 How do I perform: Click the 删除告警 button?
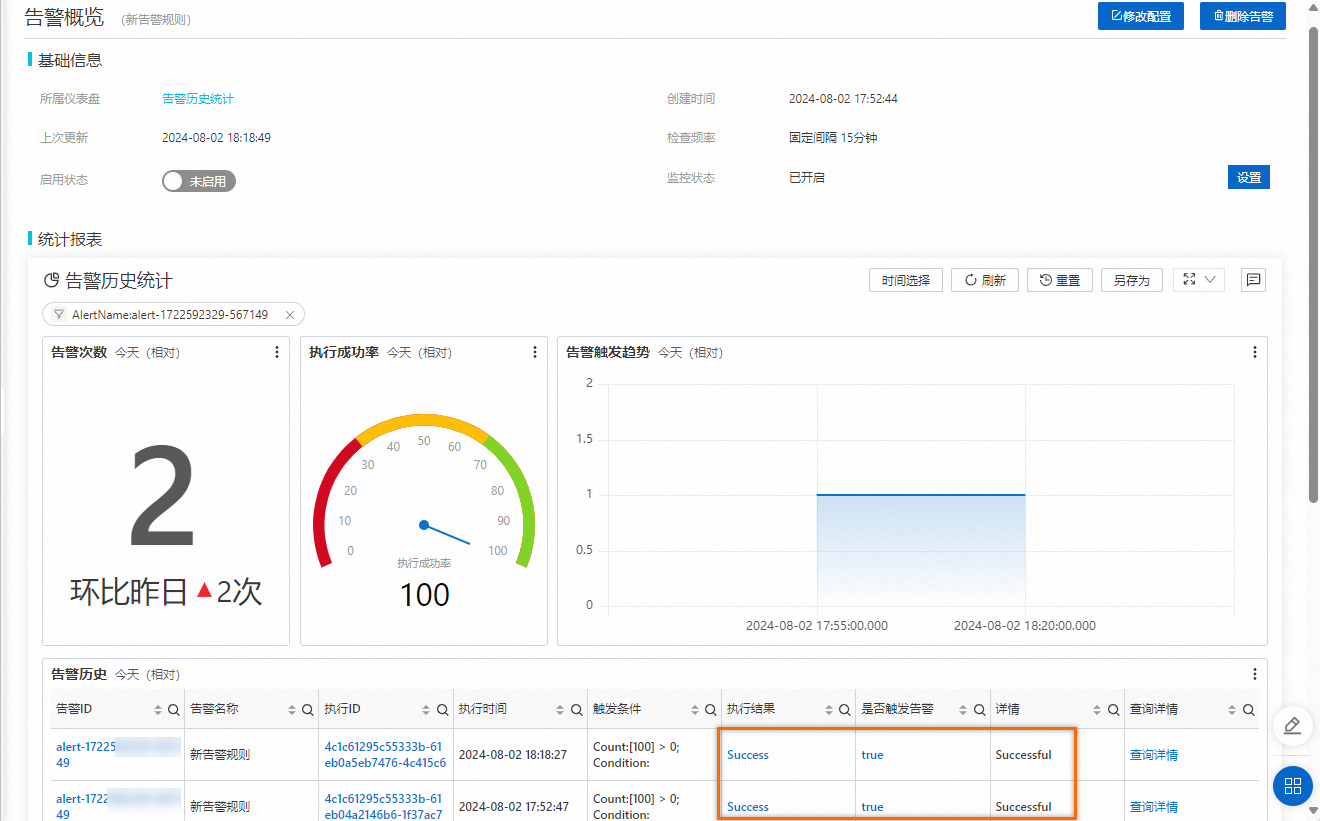[x=1243, y=16]
